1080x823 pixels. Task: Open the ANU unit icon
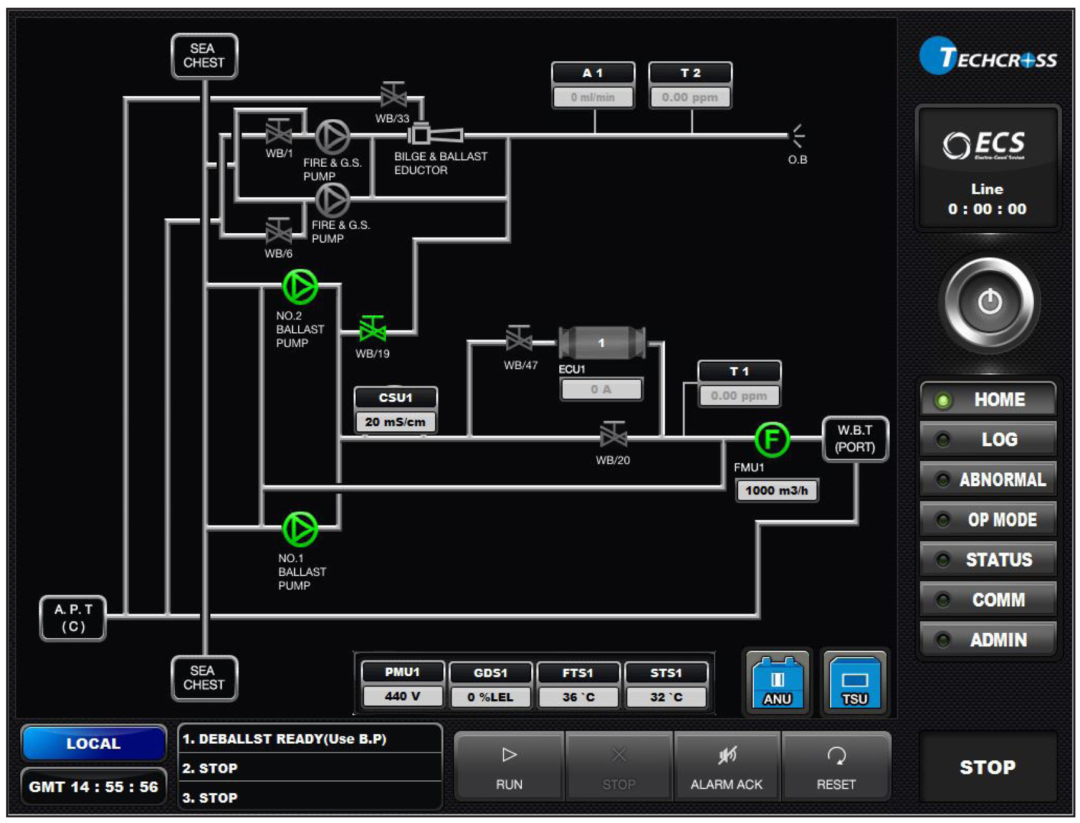(x=777, y=683)
